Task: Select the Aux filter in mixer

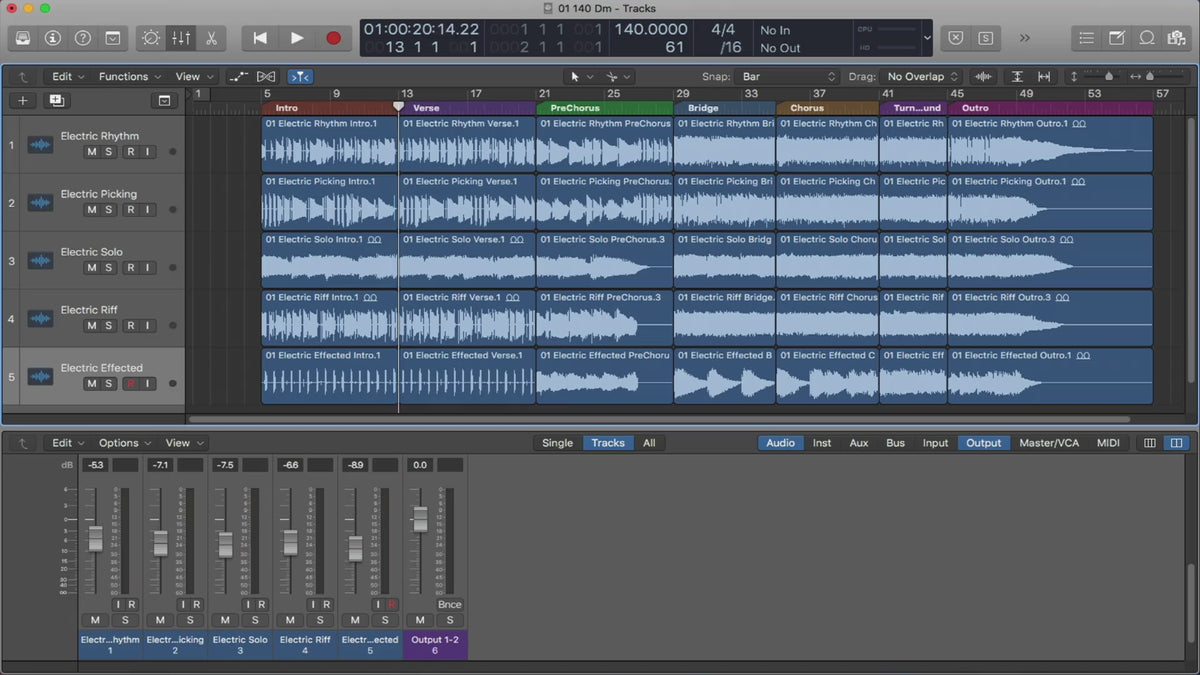Action: [858, 443]
